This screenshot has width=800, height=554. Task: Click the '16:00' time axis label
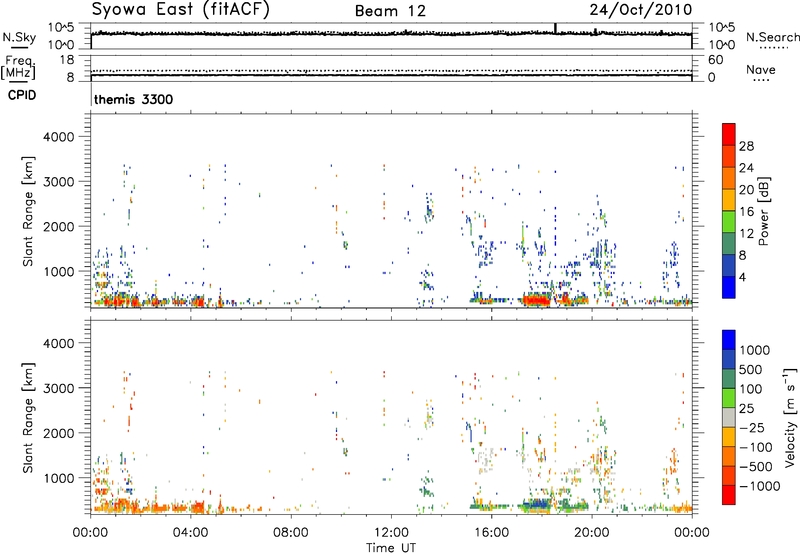[x=491, y=533]
